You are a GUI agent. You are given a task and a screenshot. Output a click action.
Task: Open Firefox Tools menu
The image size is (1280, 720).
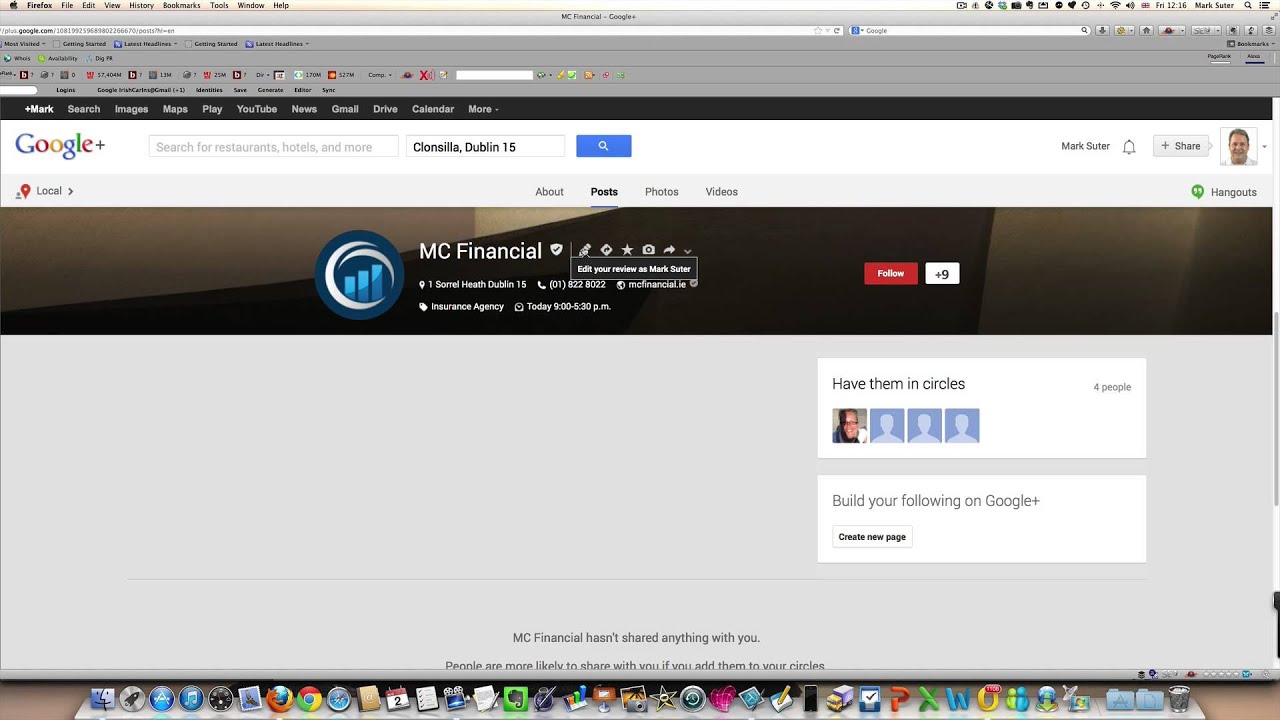pos(219,5)
